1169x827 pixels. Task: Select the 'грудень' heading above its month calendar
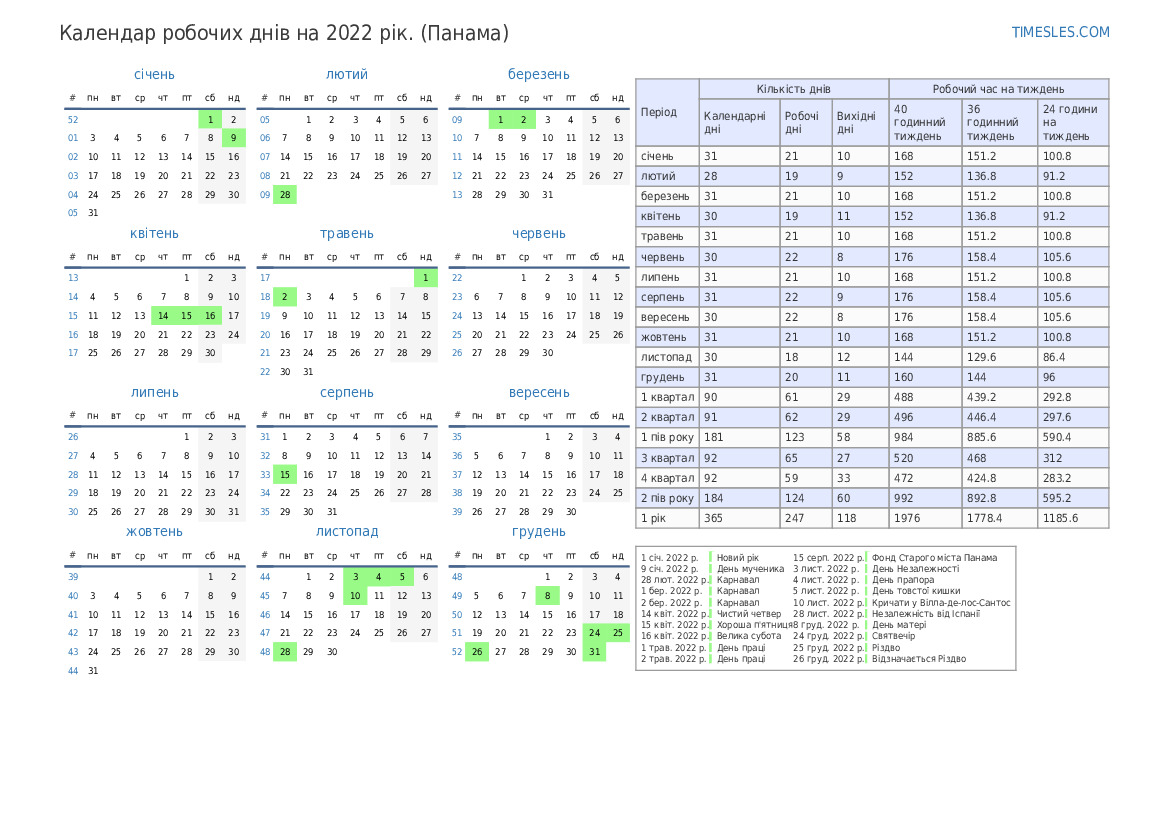tap(538, 532)
